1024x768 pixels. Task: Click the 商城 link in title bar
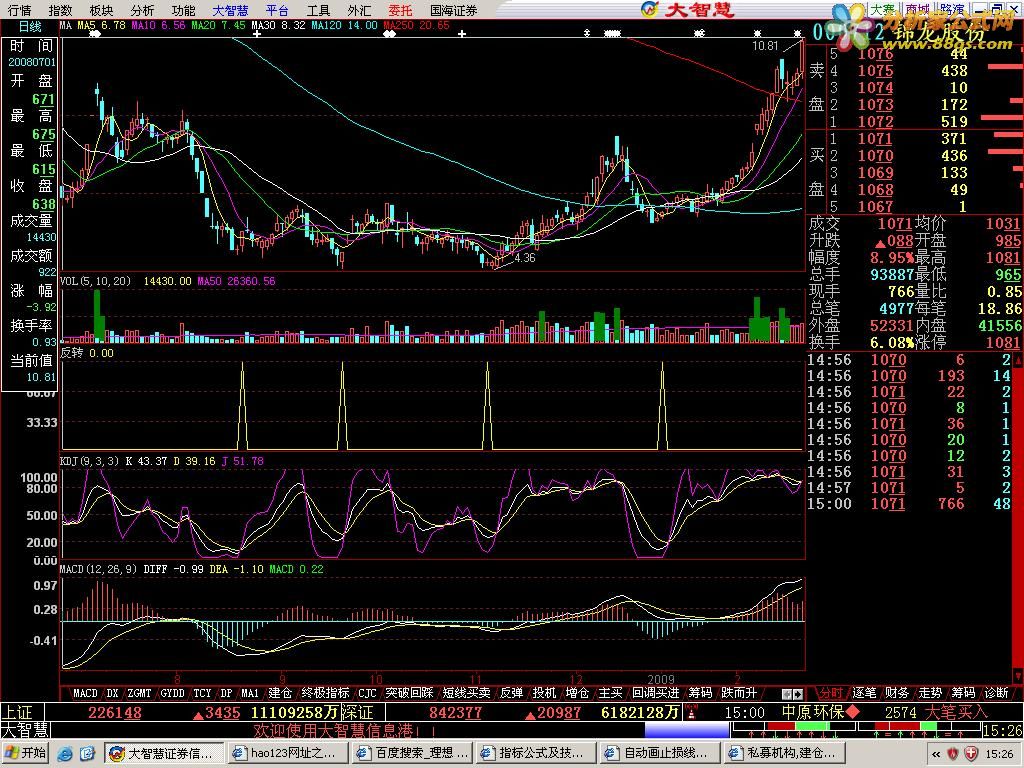(x=918, y=9)
